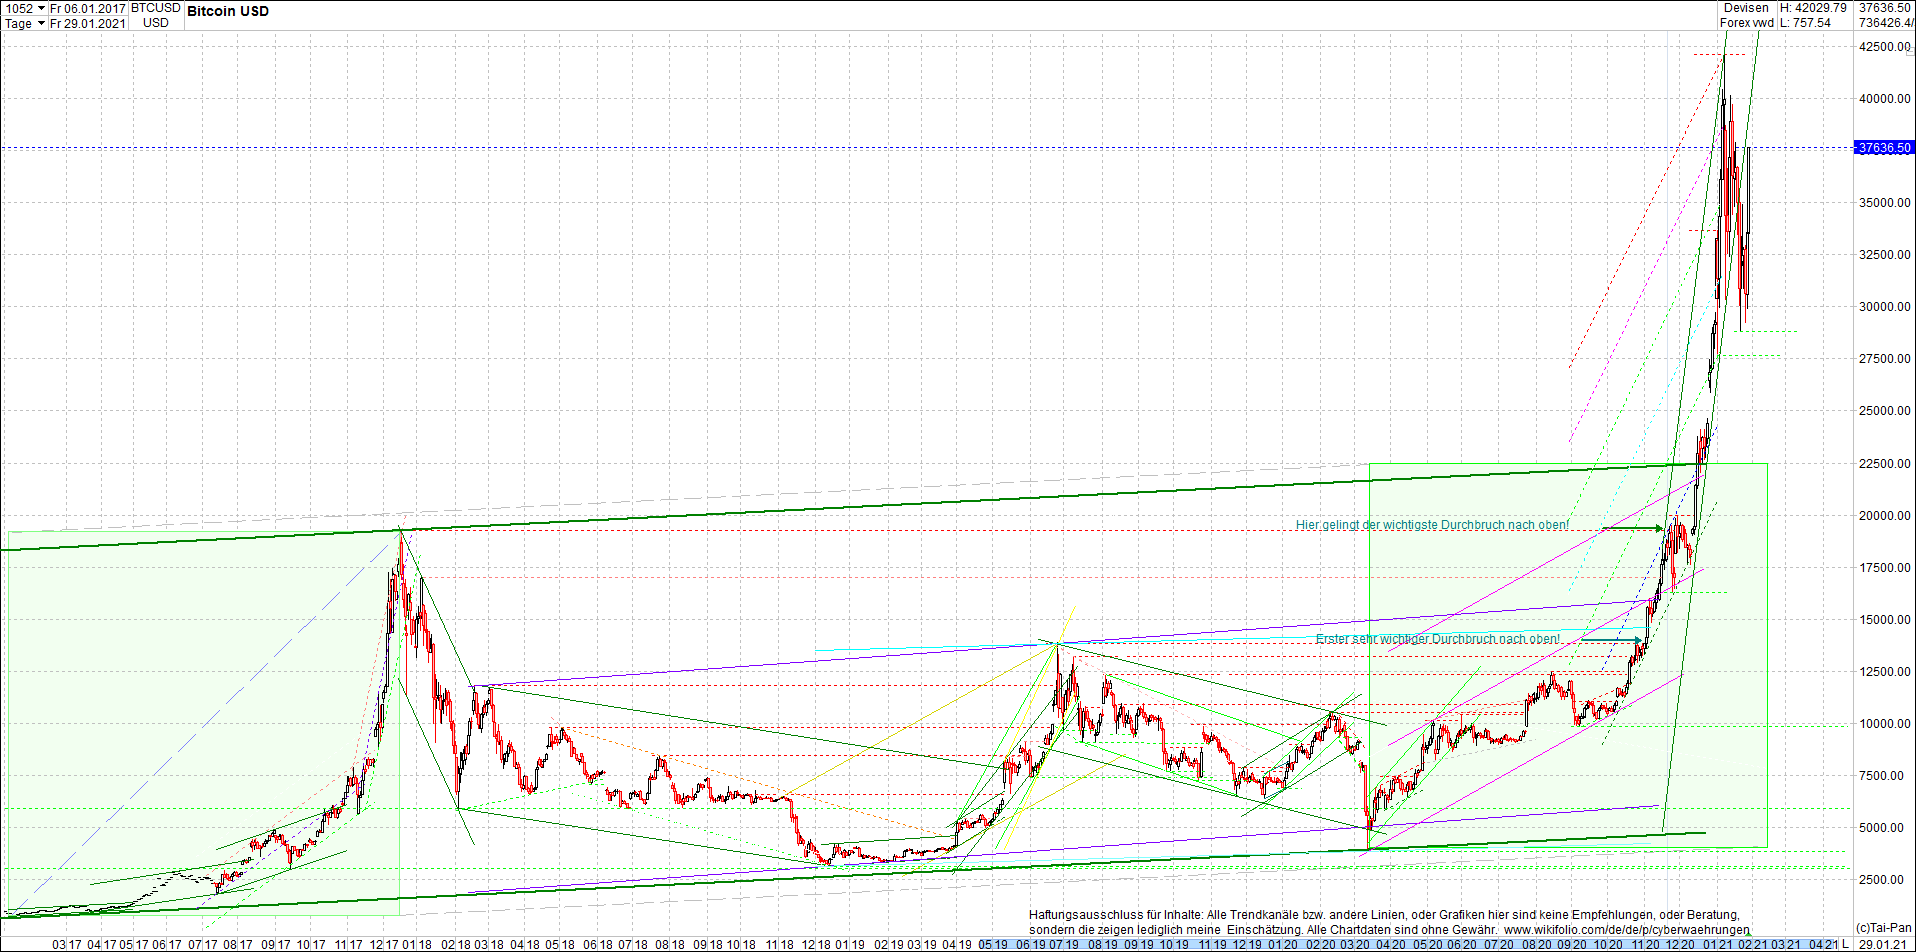1916x952 pixels.
Task: Click the Bitcoin USD chart title
Action: pyautogui.click(x=228, y=11)
